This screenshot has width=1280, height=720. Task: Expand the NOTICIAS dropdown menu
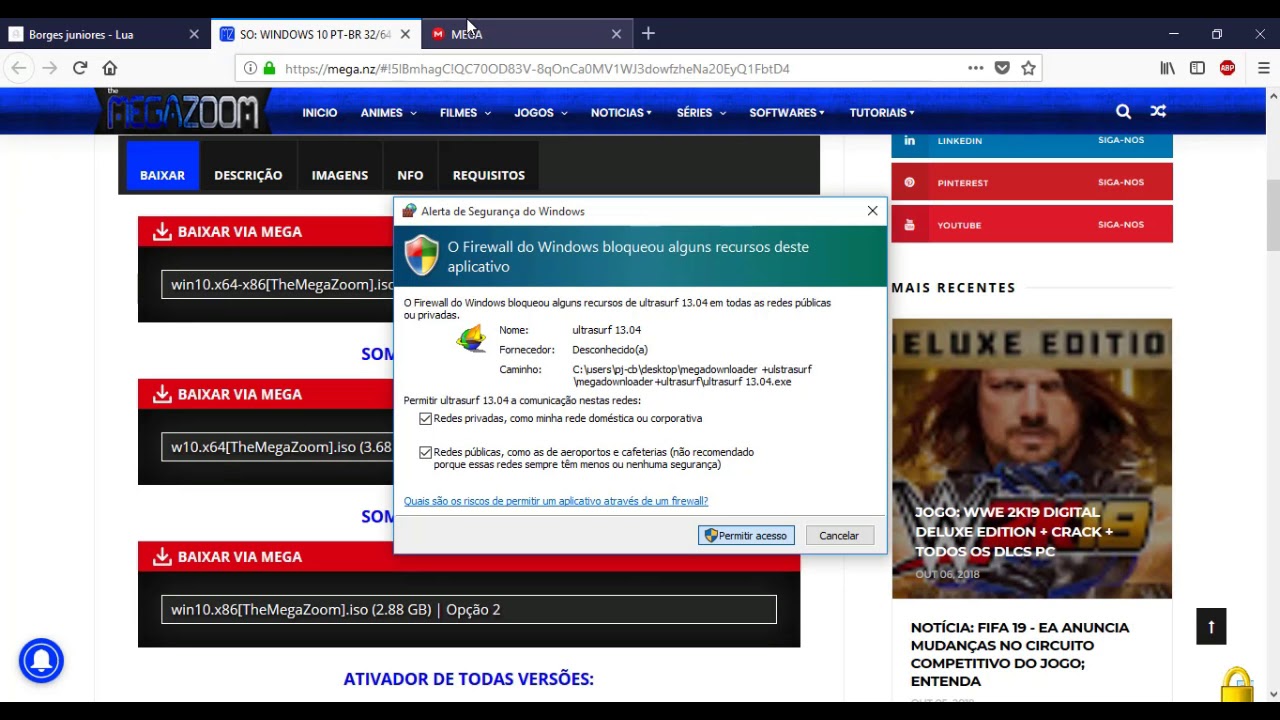pos(621,113)
